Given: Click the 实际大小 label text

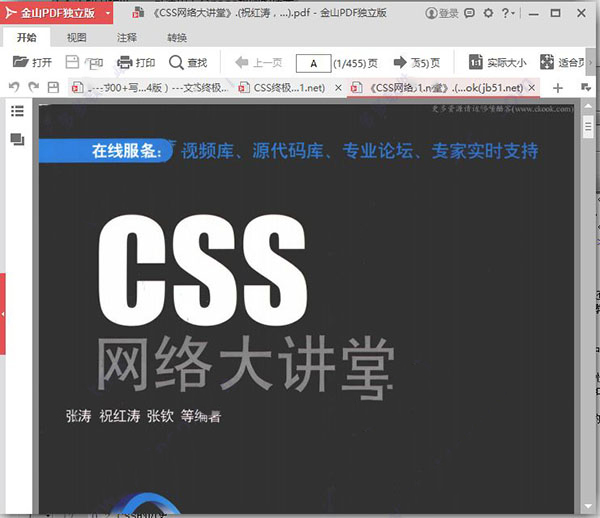Looking at the screenshot, I should [x=507, y=62].
